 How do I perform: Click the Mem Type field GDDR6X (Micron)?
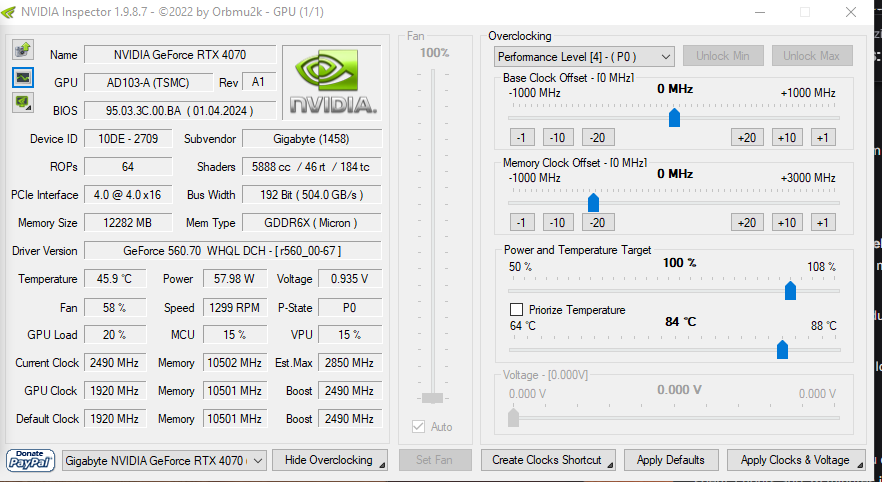(312, 223)
